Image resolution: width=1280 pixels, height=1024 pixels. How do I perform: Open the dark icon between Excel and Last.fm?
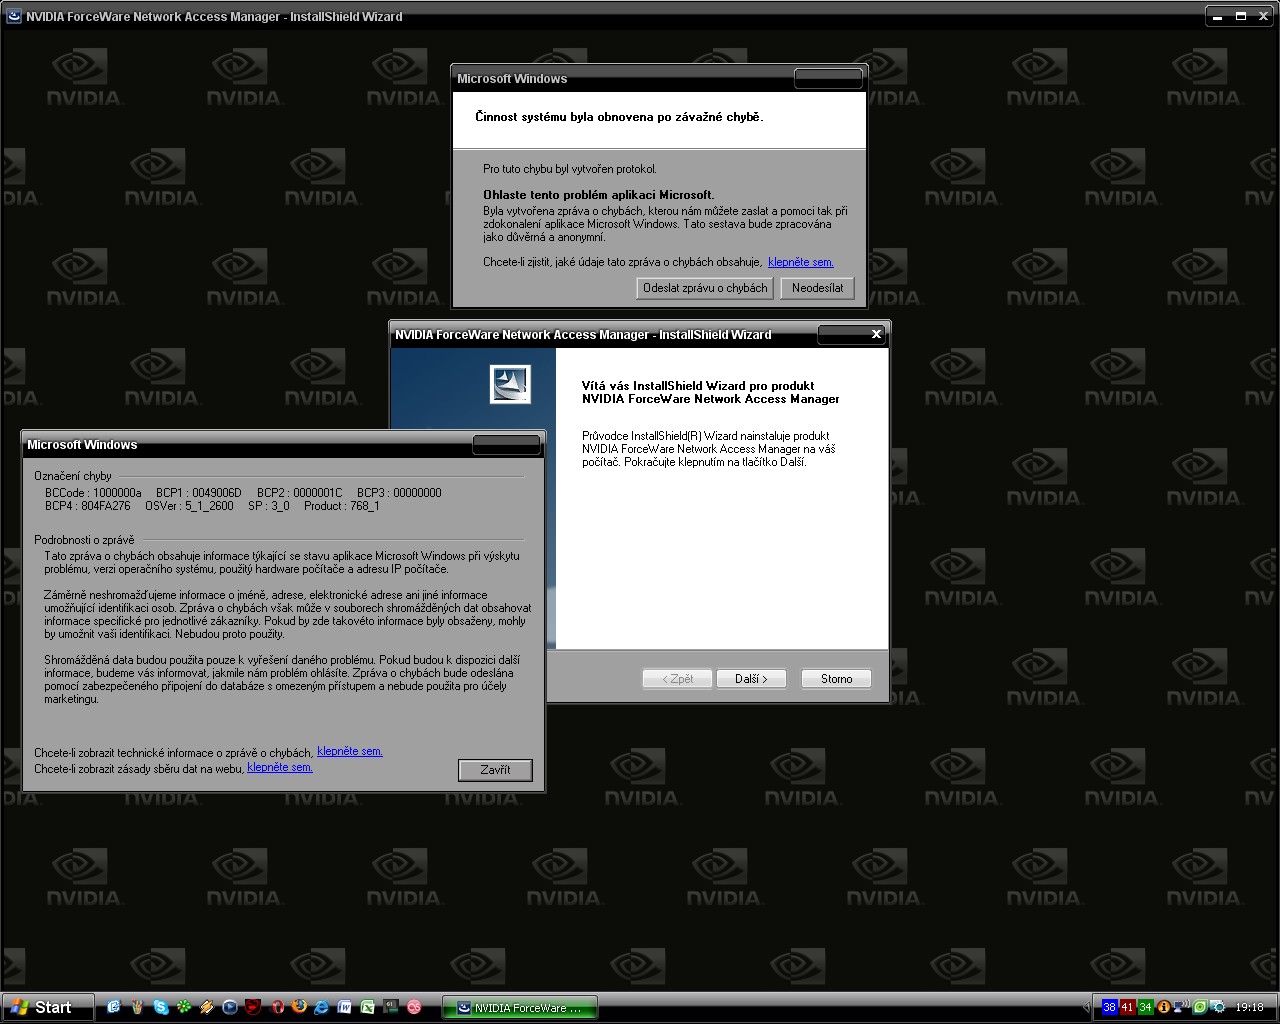point(391,1007)
